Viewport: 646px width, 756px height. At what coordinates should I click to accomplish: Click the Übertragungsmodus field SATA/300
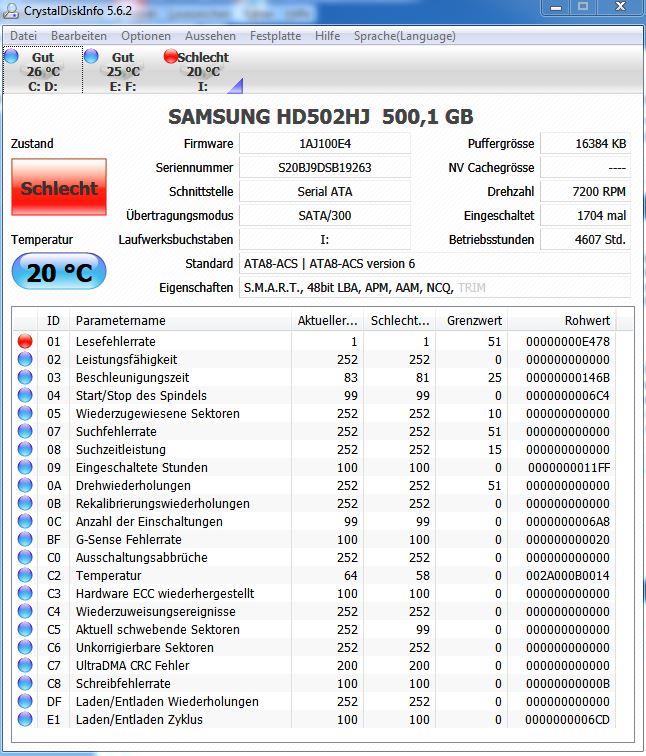pos(325,216)
